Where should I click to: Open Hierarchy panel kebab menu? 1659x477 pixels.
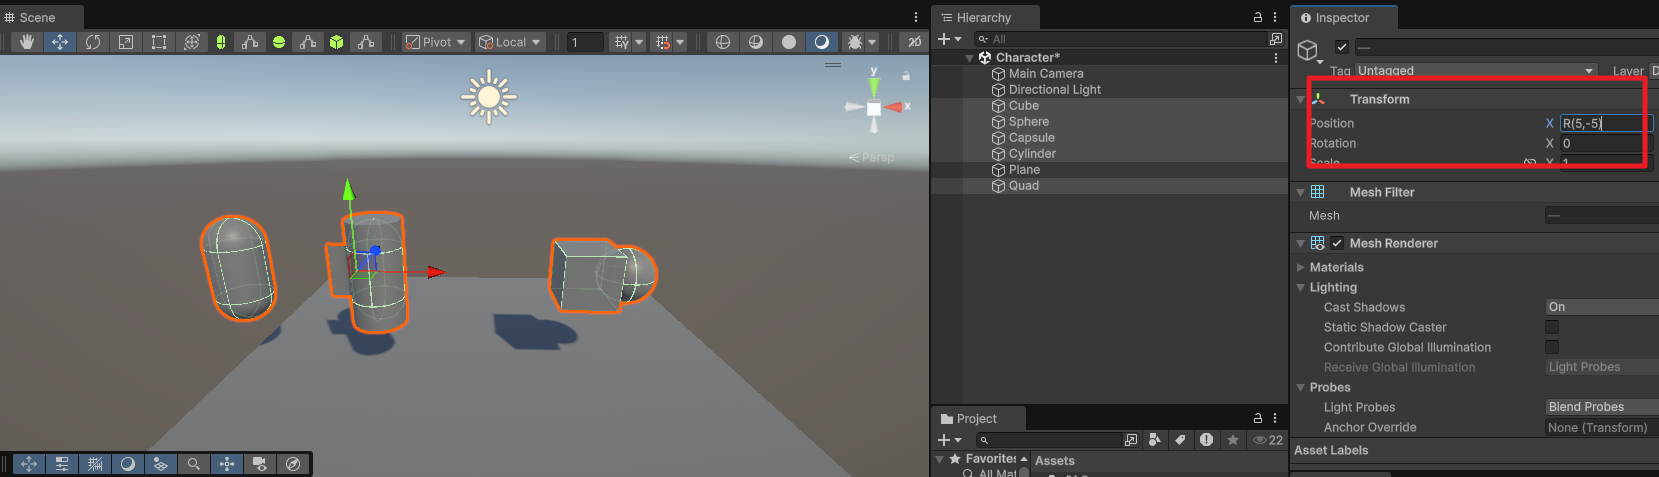[1275, 17]
